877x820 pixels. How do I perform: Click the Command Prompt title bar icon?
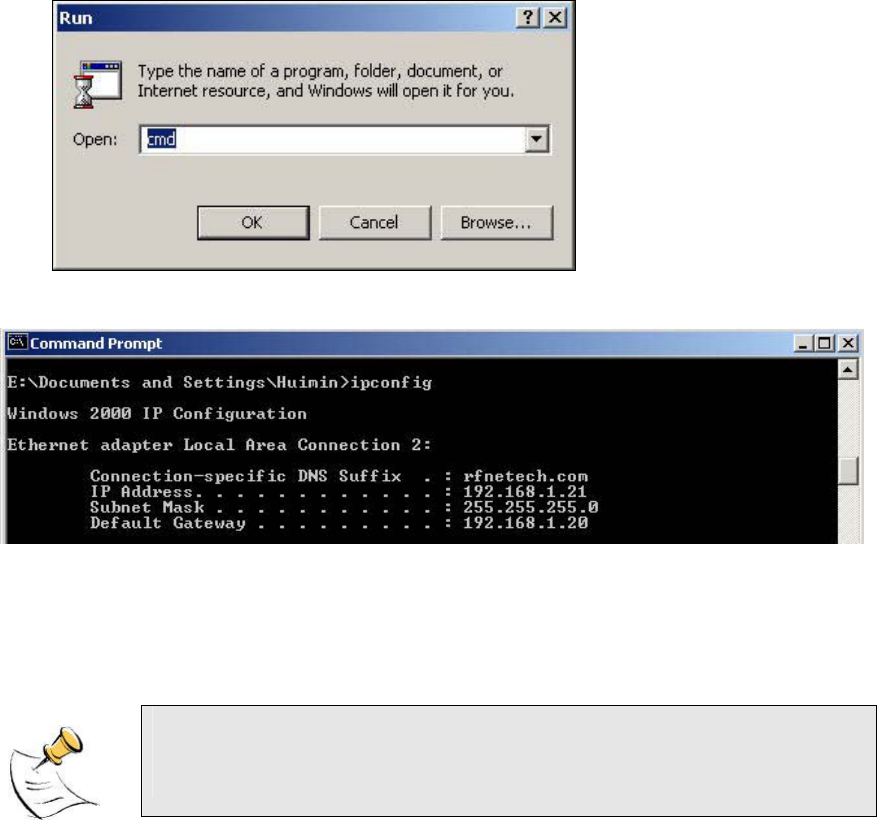coord(17,342)
